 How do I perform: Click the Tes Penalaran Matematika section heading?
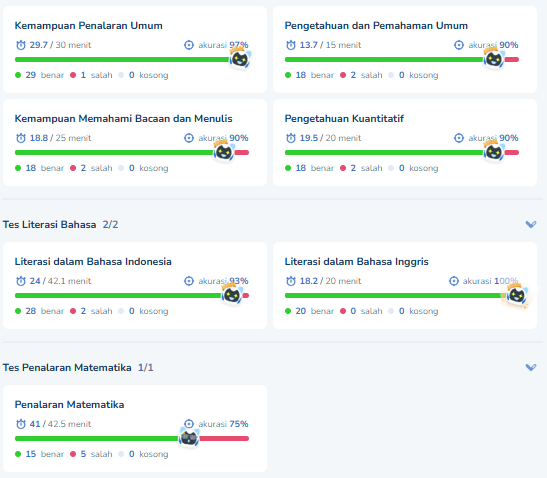pos(67,368)
